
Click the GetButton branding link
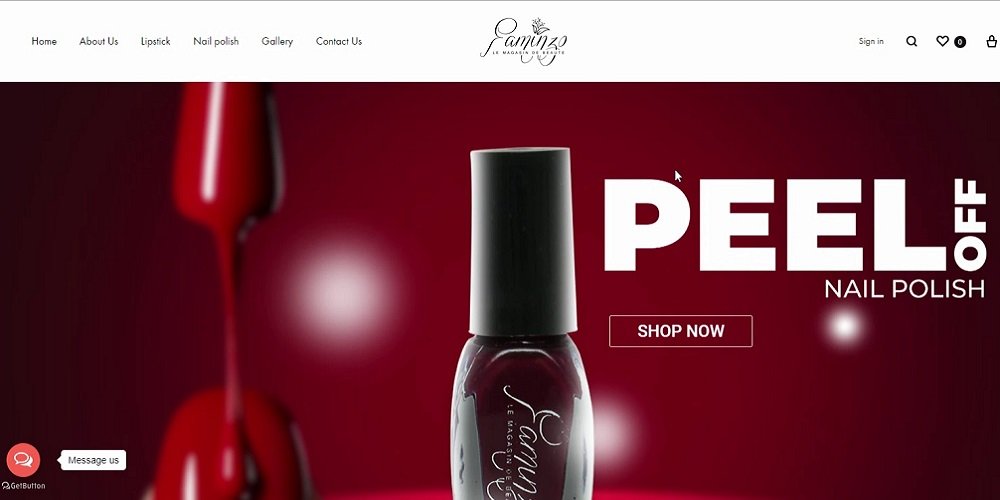tap(23, 486)
